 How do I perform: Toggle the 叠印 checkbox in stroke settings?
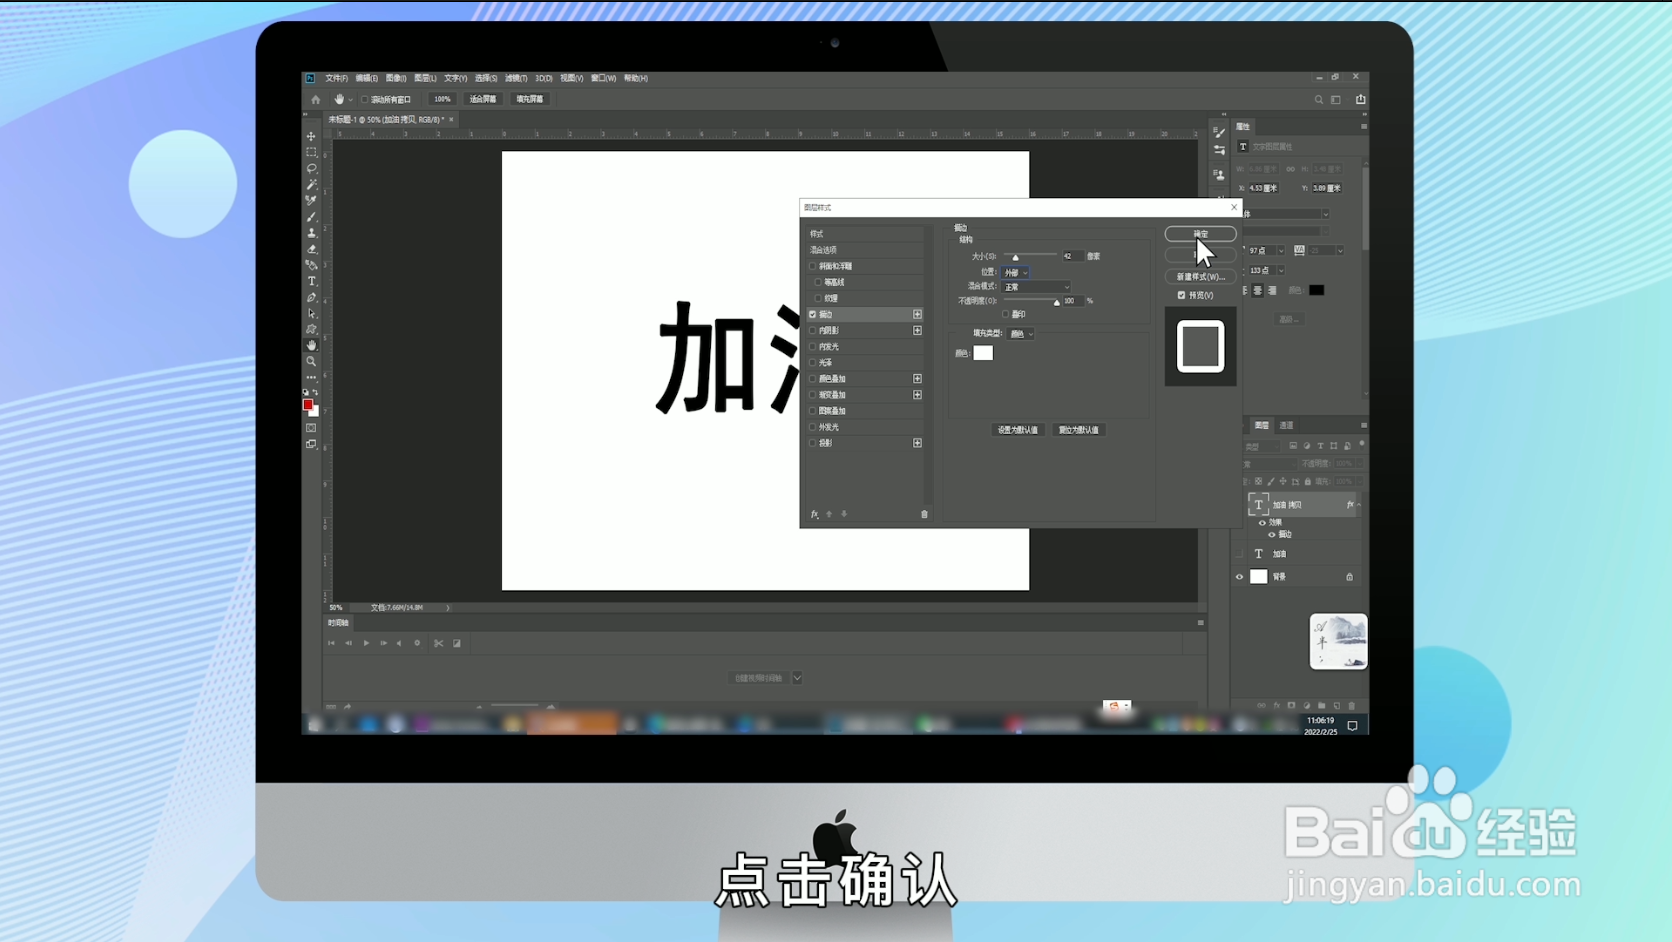[x=1006, y=314]
